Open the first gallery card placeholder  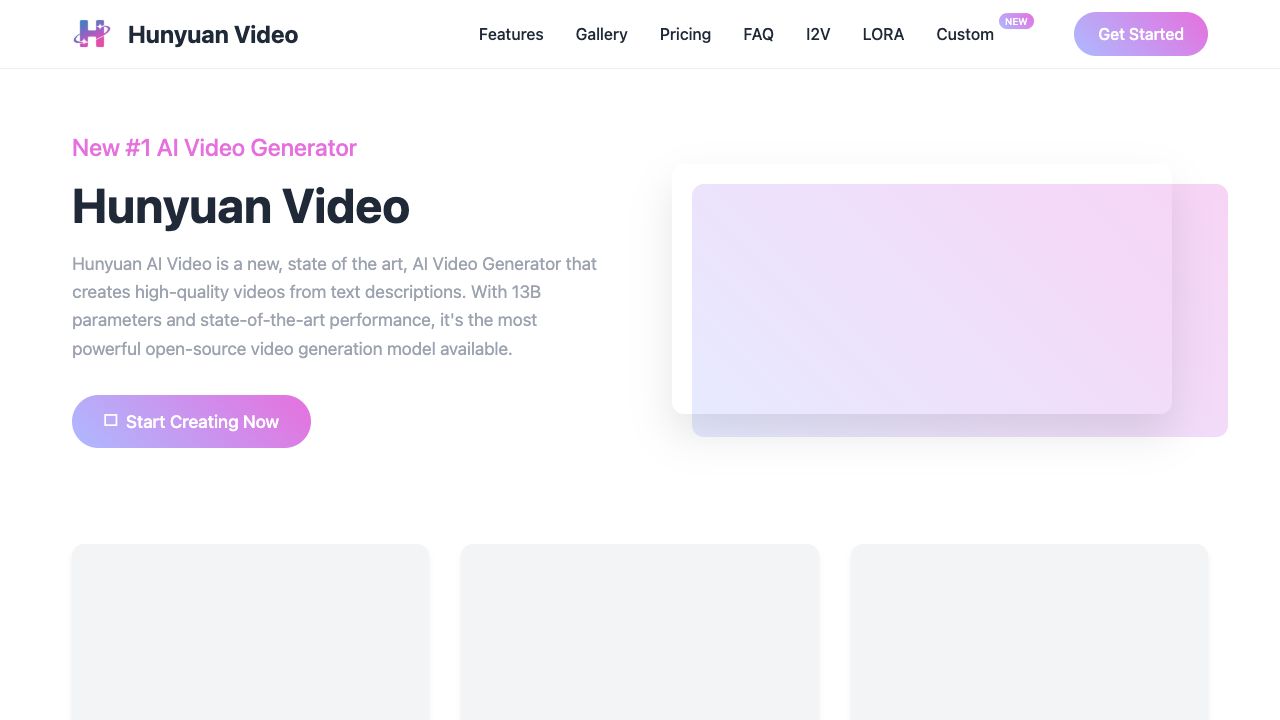tap(250, 632)
